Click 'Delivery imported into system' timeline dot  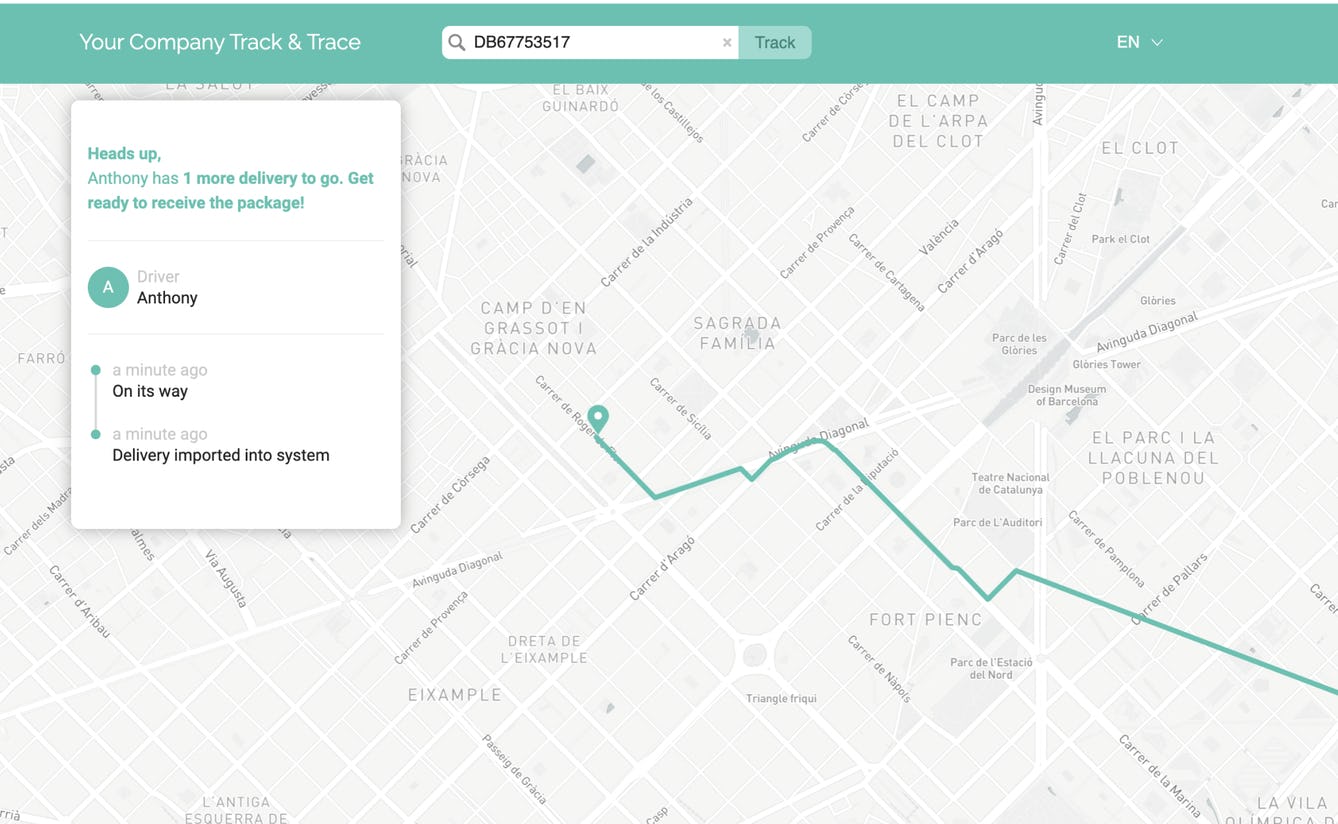[96, 434]
